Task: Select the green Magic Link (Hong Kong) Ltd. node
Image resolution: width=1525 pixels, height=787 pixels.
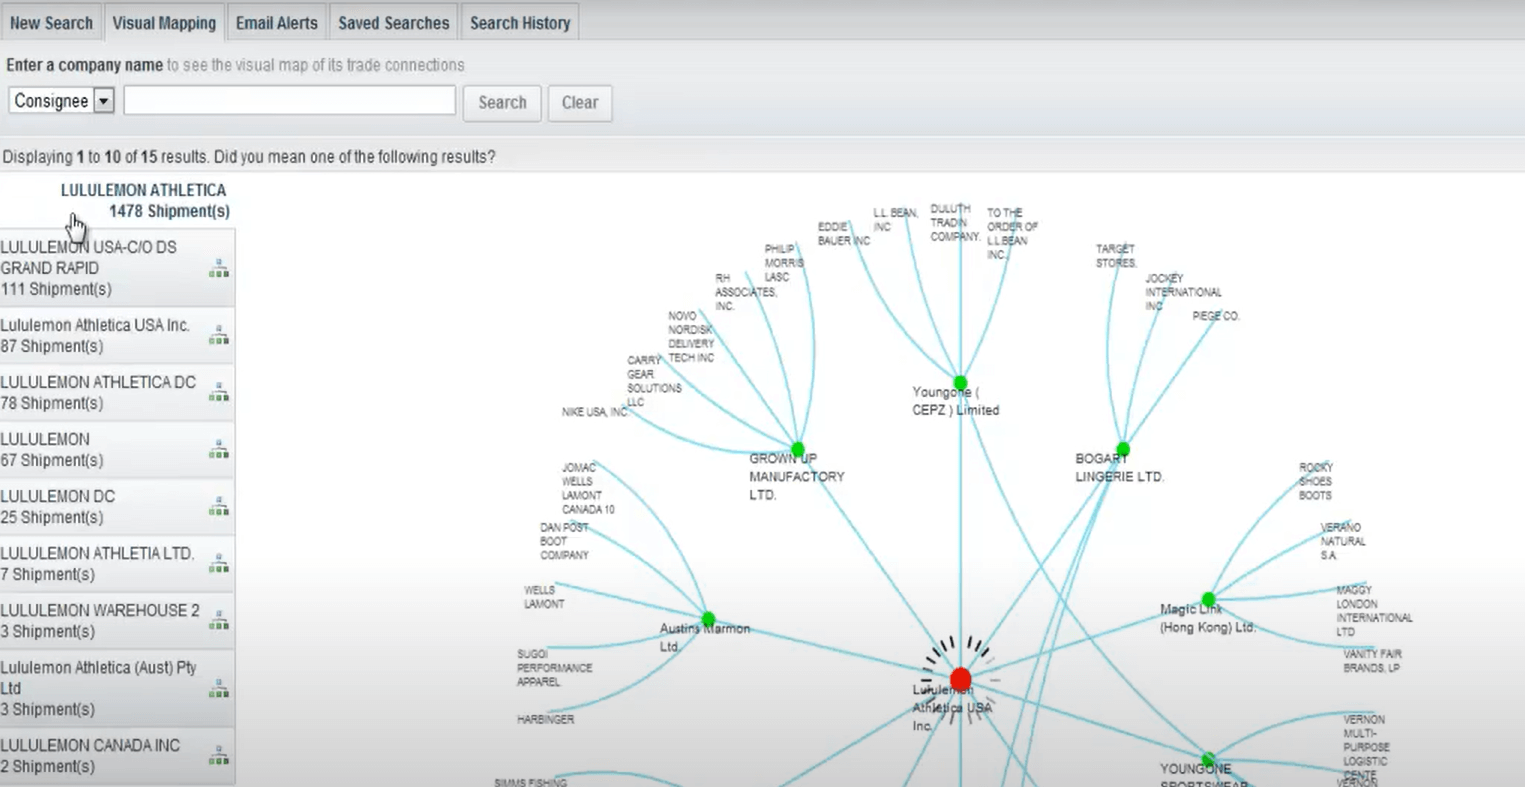Action: click(1208, 600)
